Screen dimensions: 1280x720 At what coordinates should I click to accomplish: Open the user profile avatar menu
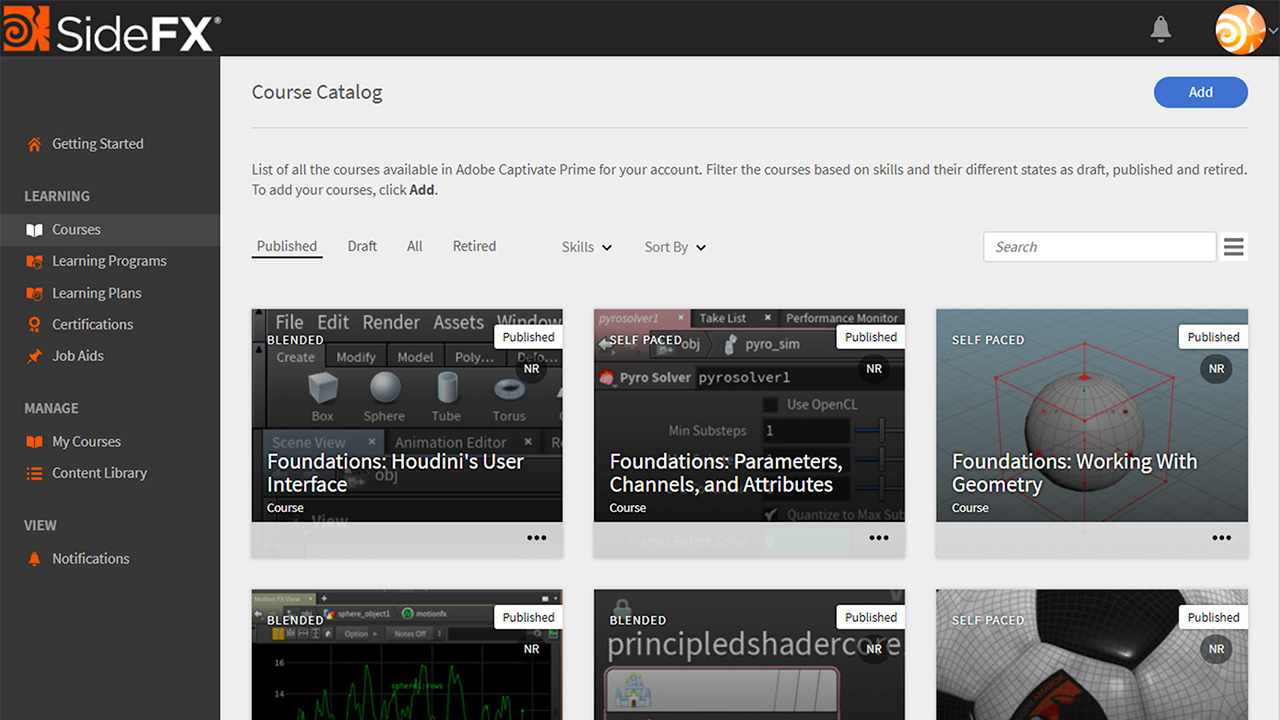click(1239, 29)
